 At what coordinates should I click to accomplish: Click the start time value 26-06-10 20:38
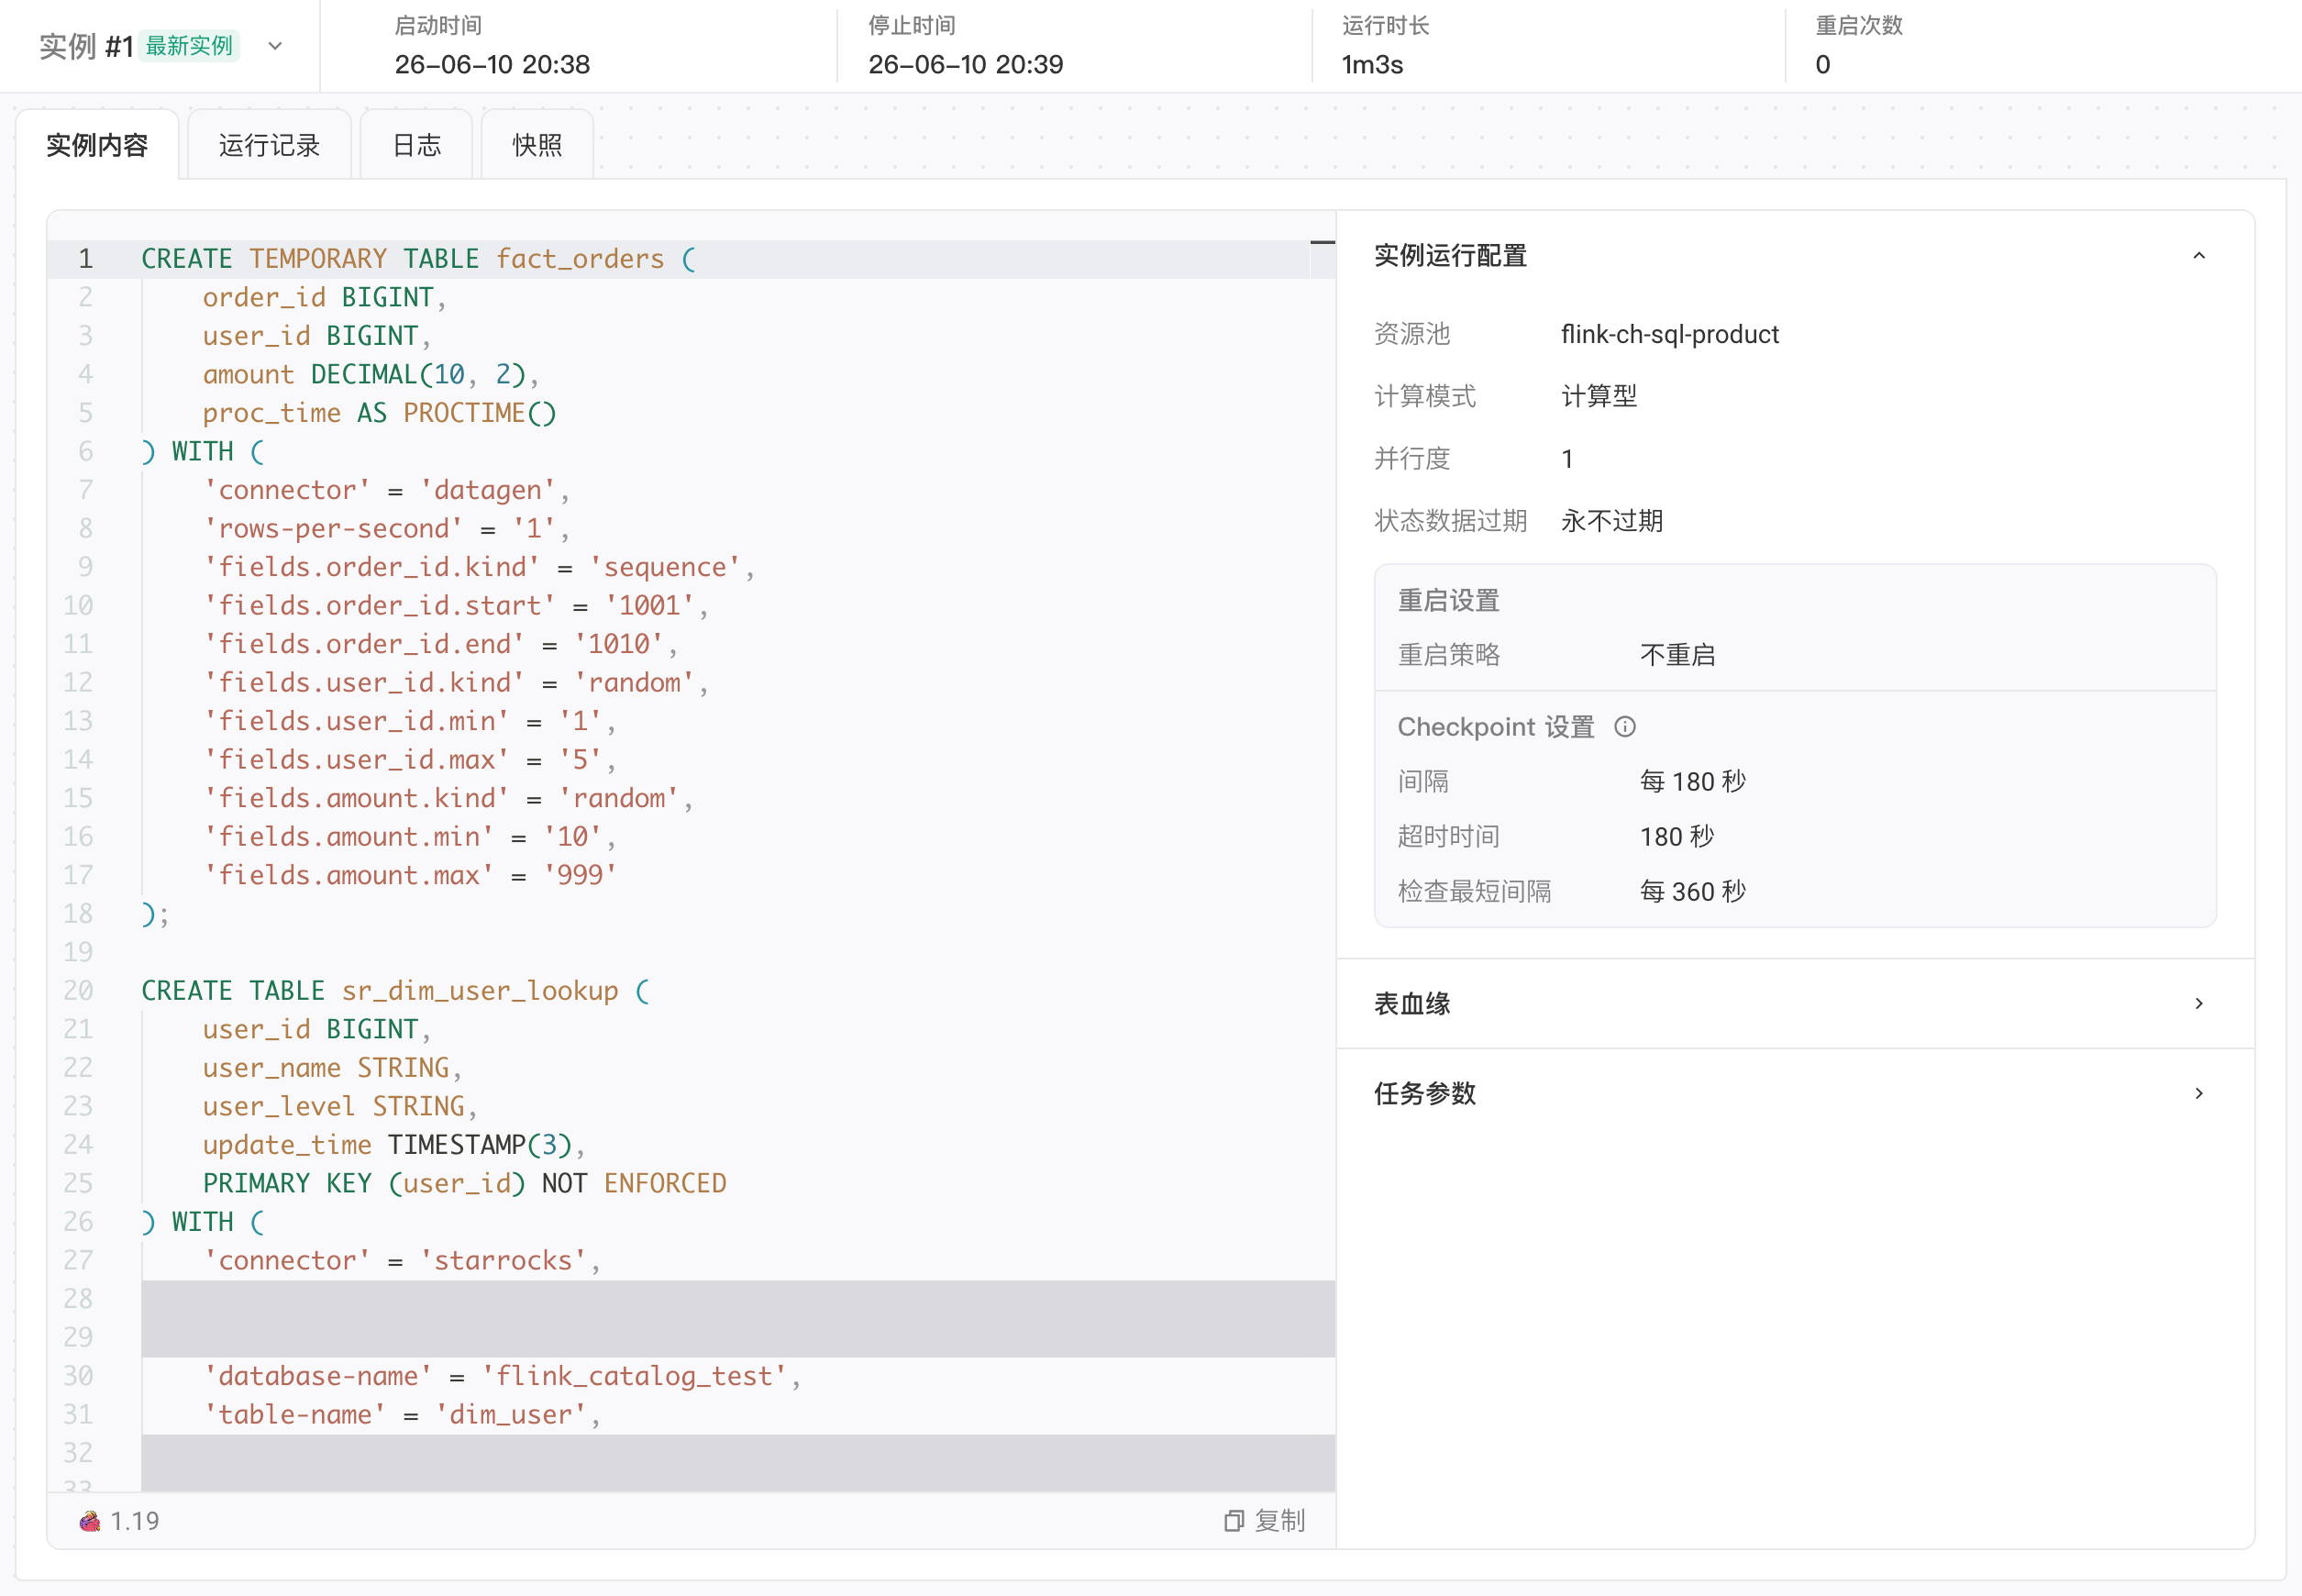coord(492,65)
